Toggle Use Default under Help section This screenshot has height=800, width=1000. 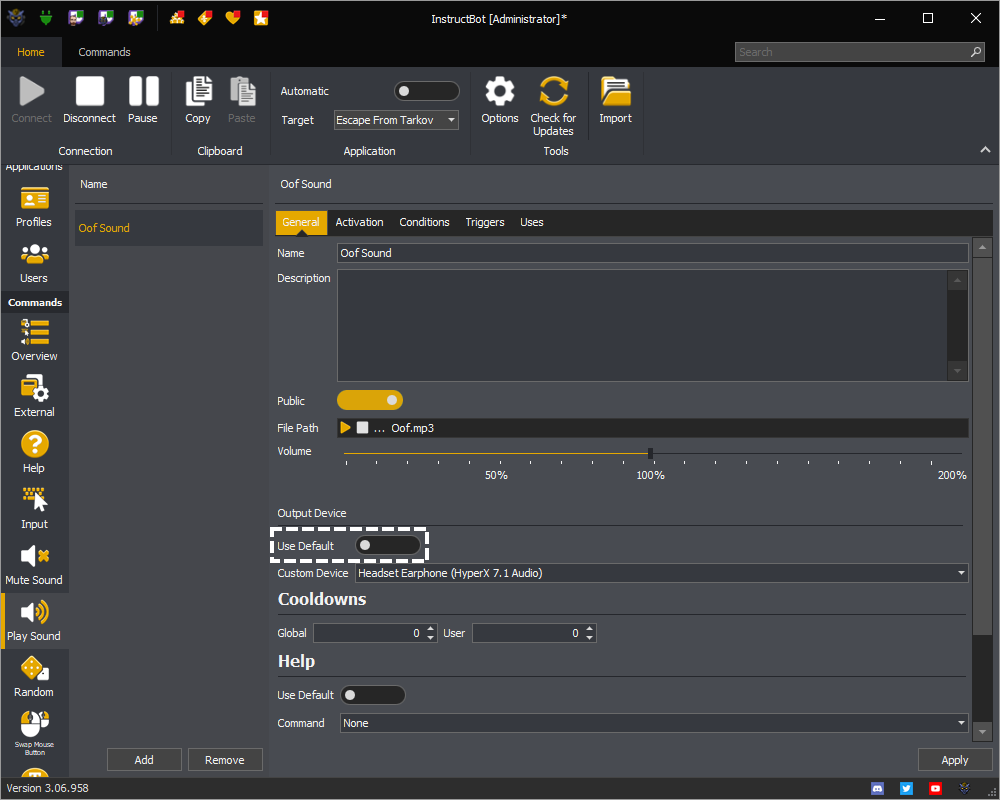(x=372, y=695)
